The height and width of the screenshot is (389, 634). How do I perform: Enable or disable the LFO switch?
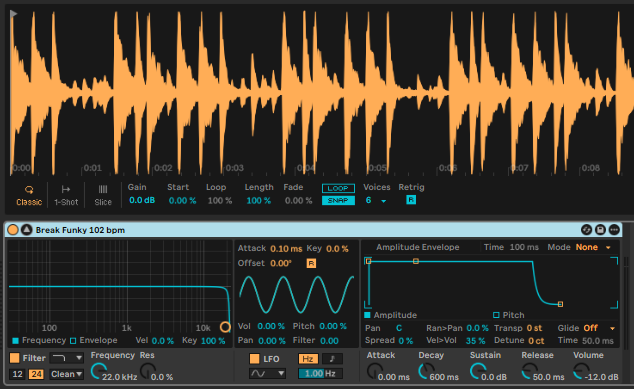click(254, 359)
